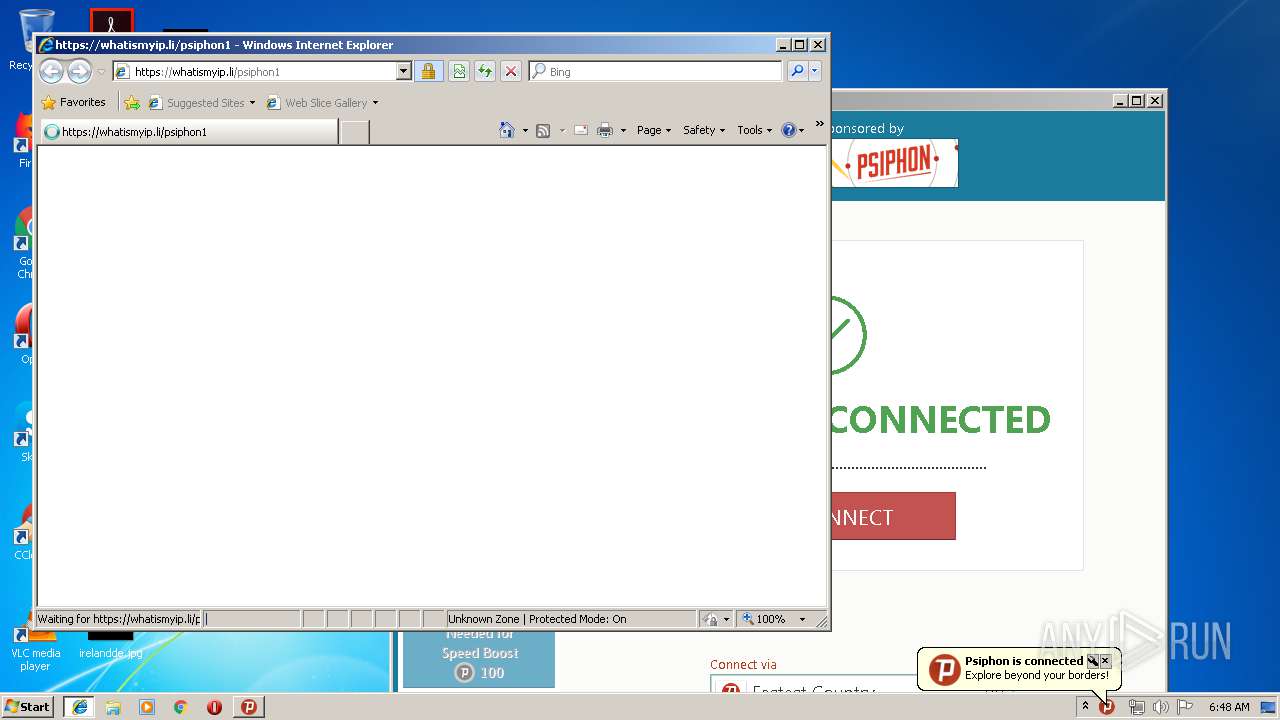Click the red disconnect button in Psiphon
The width and height of the screenshot is (1280, 720).
pyautogui.click(x=893, y=516)
